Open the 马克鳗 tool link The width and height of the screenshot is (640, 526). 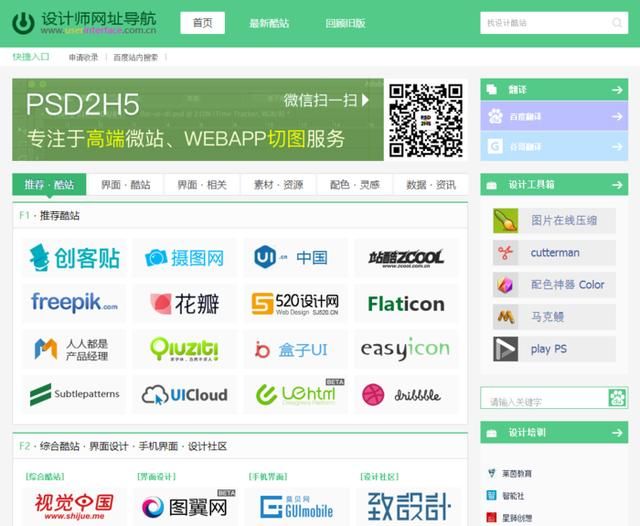pyautogui.click(x=547, y=317)
